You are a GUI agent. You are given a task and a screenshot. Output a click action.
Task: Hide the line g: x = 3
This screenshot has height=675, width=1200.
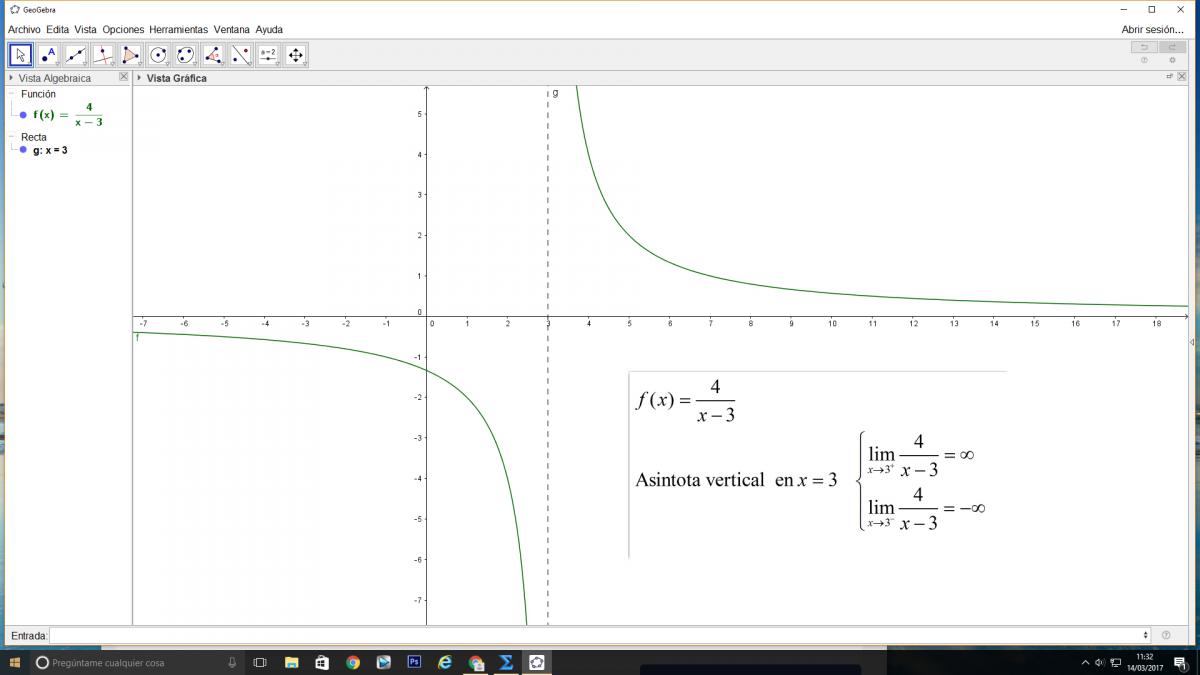click(23, 150)
